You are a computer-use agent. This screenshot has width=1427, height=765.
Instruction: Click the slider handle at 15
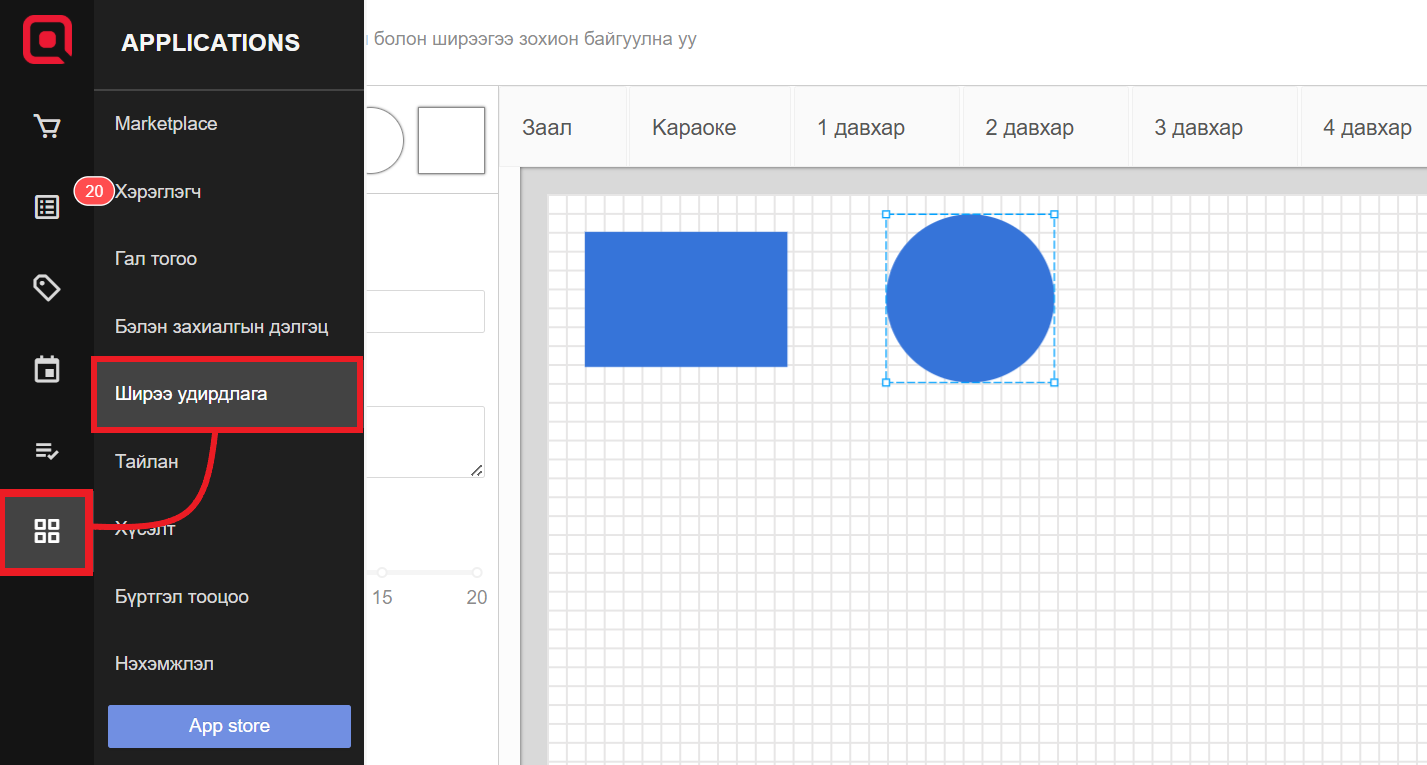pos(382,573)
